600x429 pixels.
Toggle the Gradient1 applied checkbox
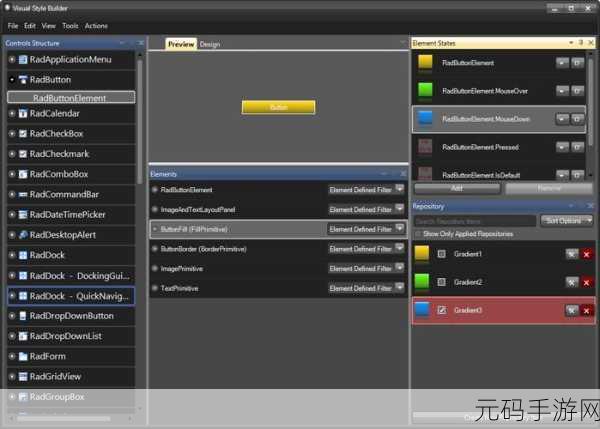pyautogui.click(x=442, y=254)
